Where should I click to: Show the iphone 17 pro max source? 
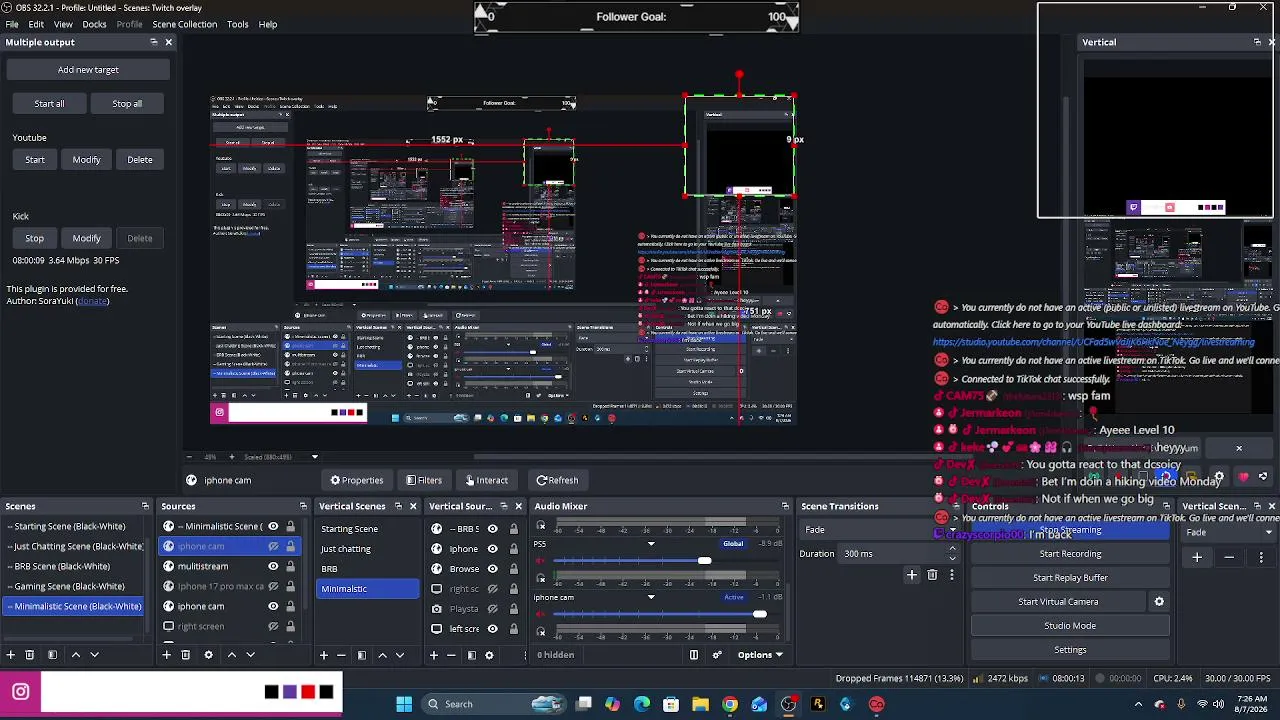pyautogui.click(x=273, y=586)
